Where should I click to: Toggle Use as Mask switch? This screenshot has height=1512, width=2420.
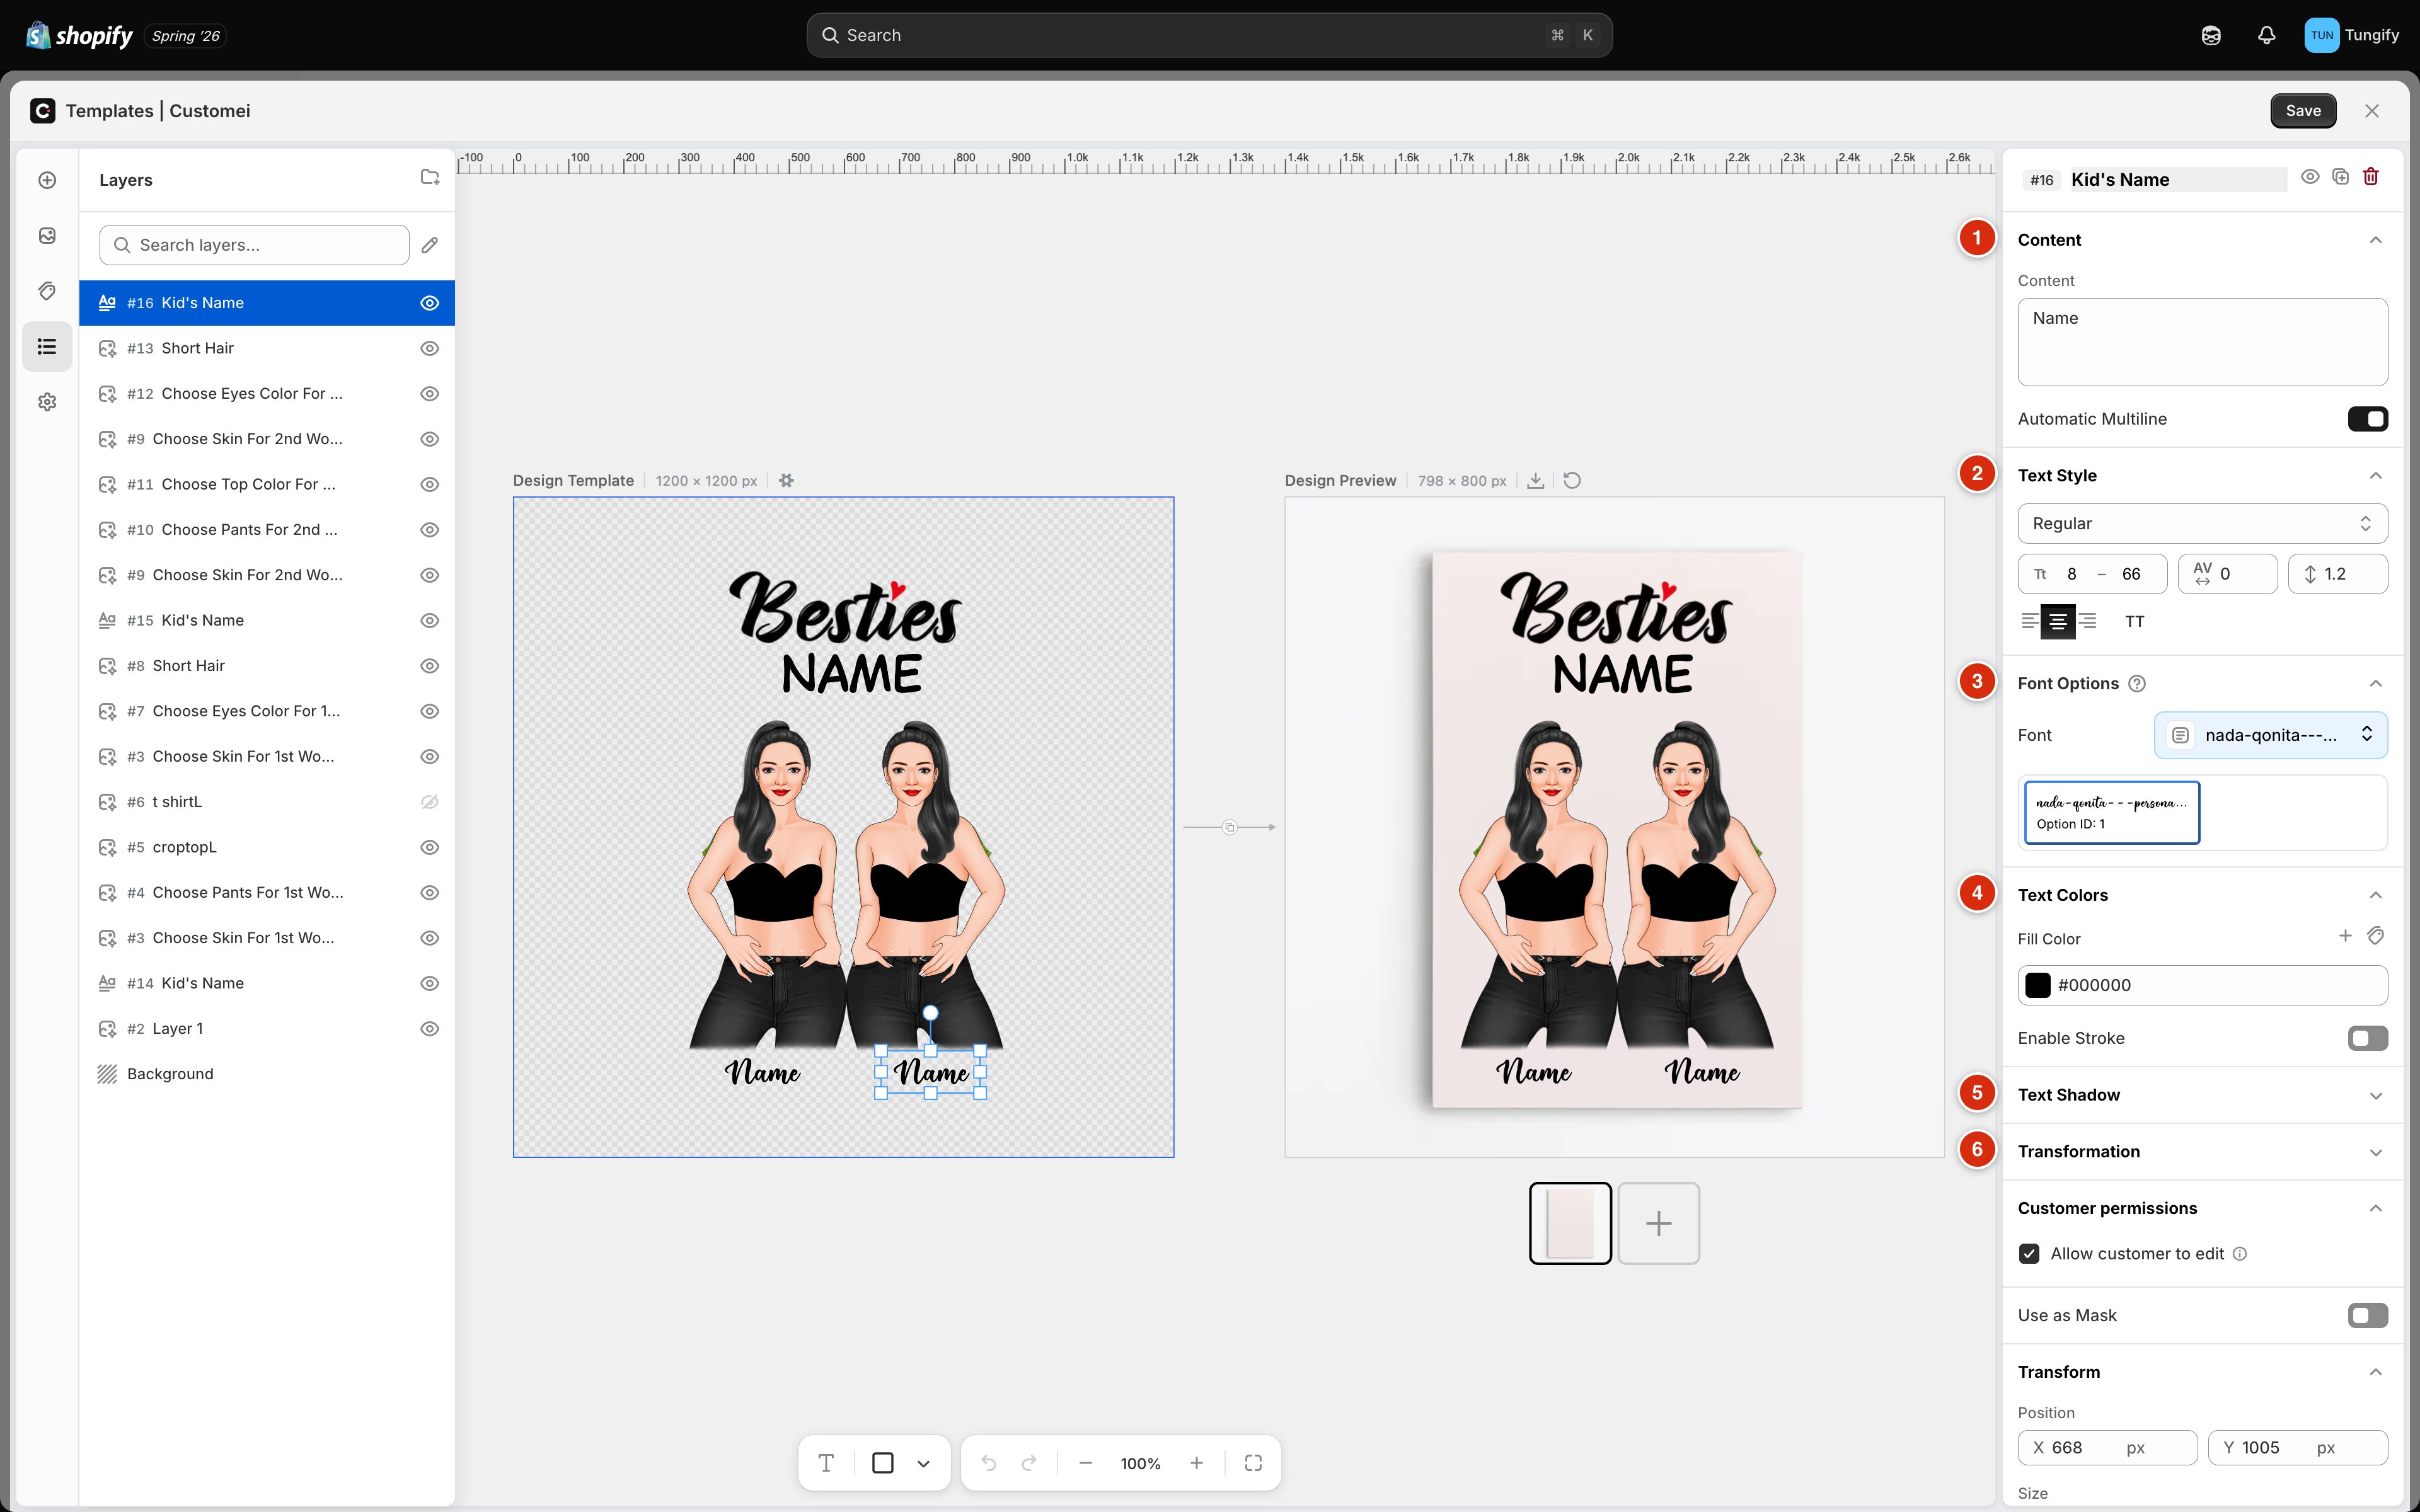point(2368,1315)
